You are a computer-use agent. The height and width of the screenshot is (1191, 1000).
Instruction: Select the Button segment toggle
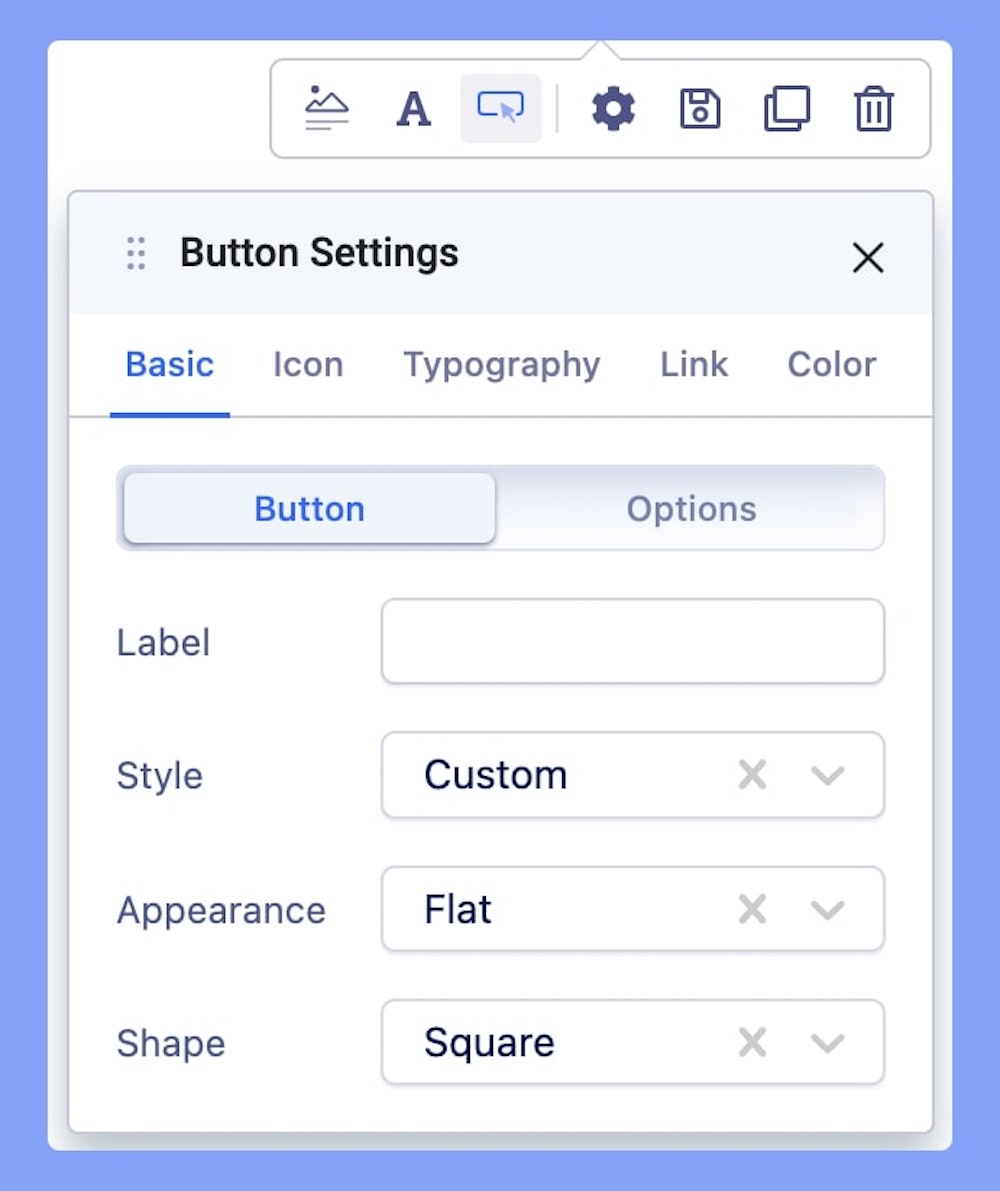[309, 509]
